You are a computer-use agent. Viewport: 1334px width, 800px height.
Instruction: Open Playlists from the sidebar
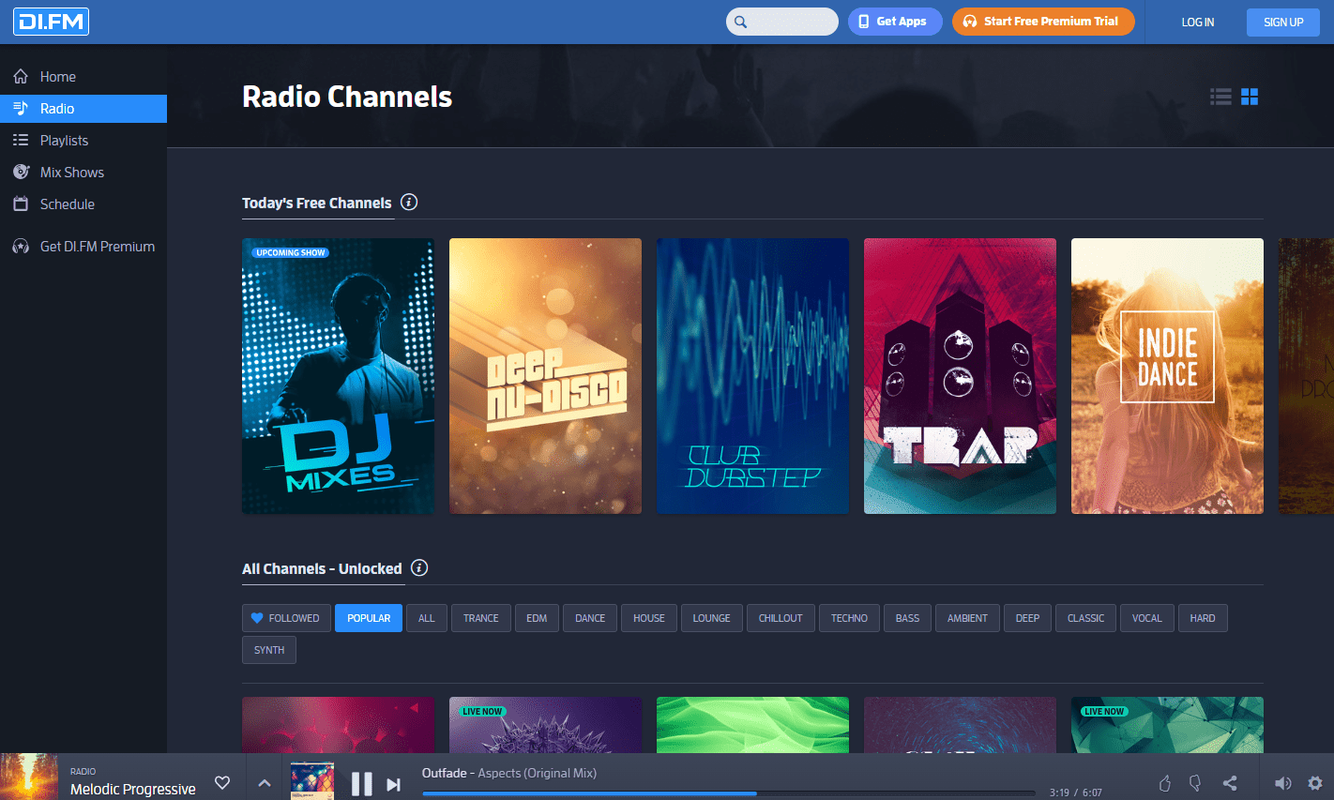pos(83,140)
